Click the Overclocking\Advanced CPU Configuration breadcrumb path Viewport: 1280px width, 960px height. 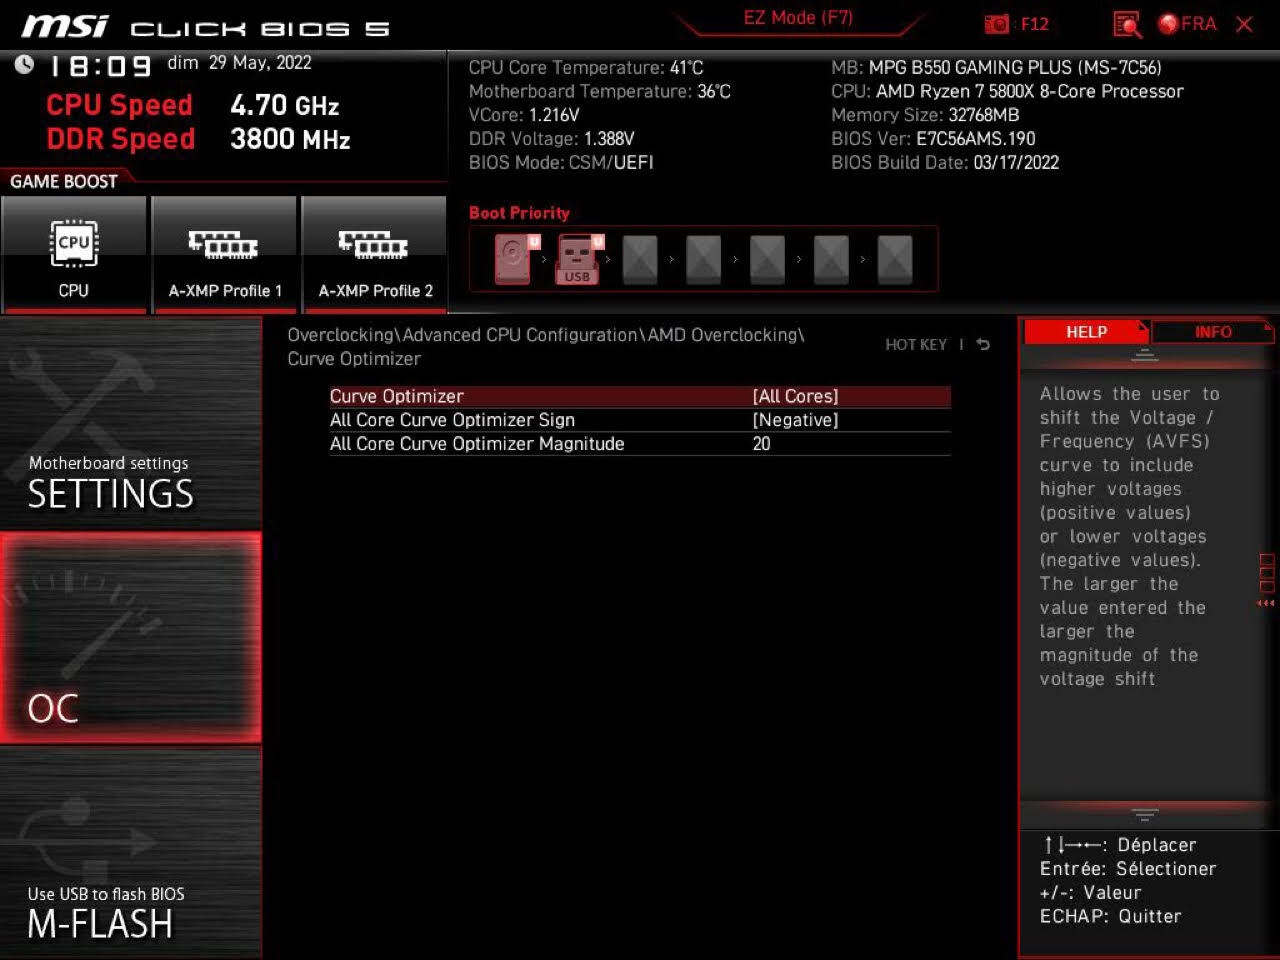(x=546, y=347)
